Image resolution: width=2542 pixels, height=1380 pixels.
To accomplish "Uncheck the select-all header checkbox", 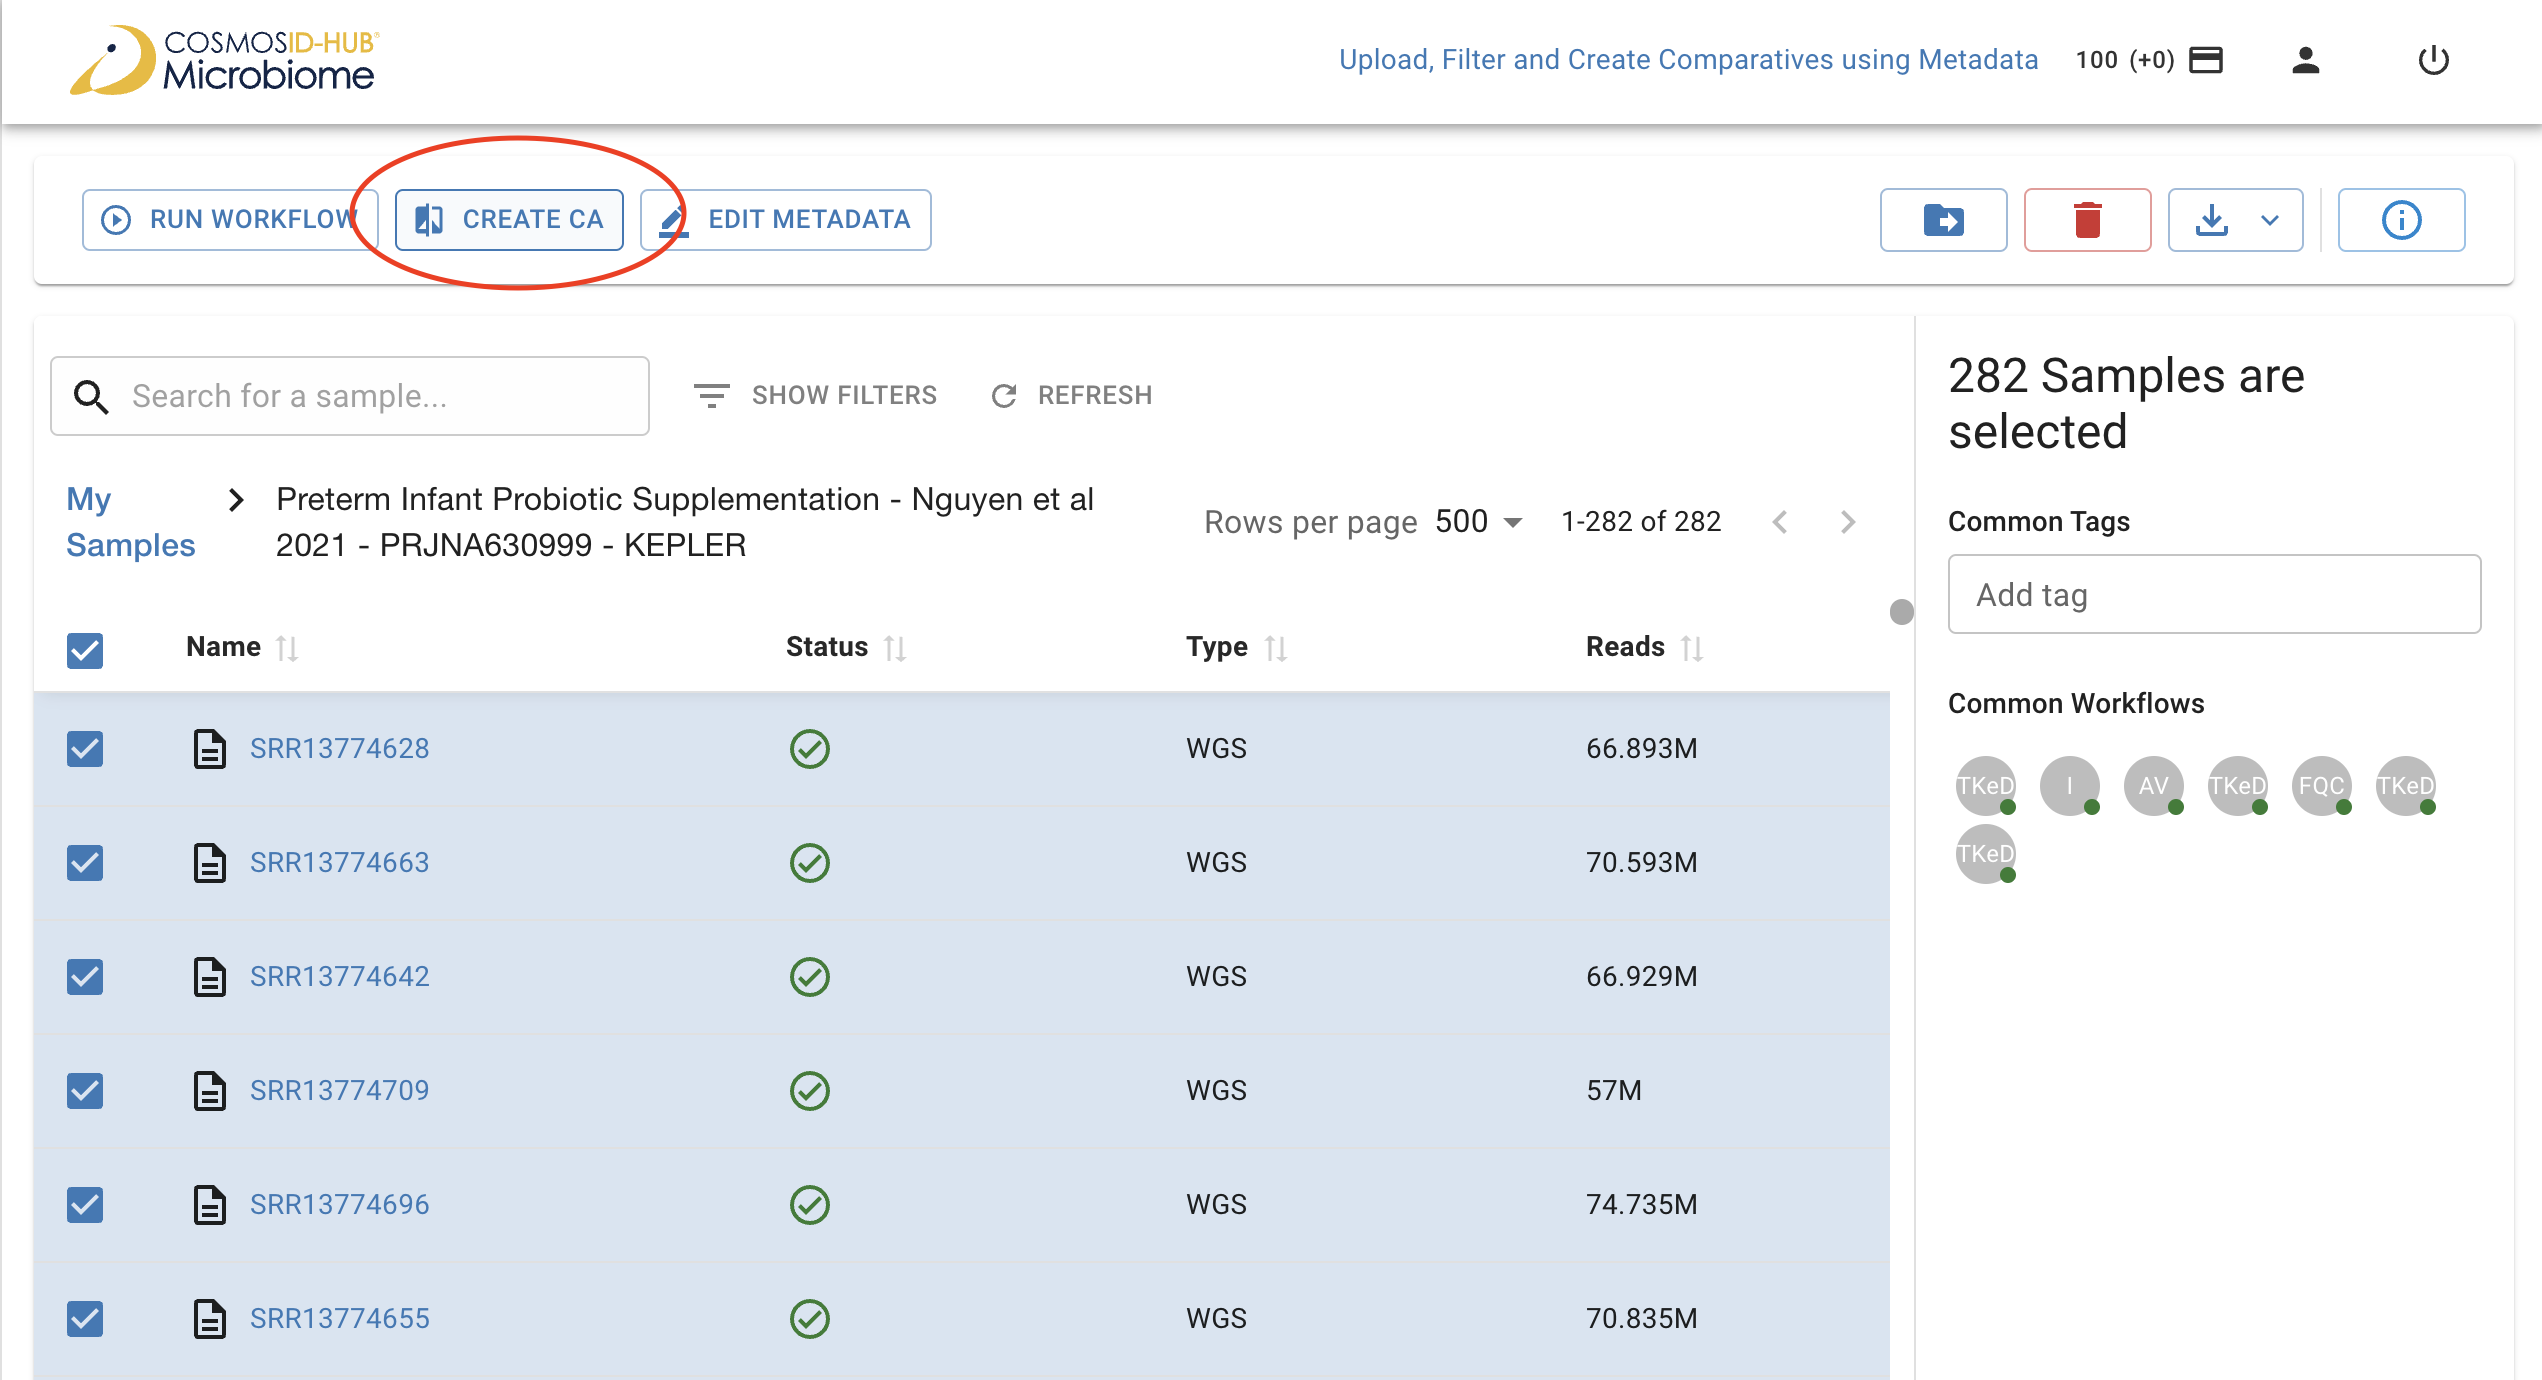I will coord(85,651).
